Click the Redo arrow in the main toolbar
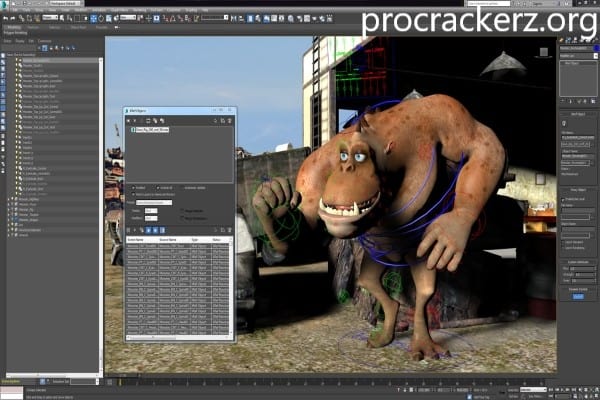 pyautogui.click(x=13, y=18)
